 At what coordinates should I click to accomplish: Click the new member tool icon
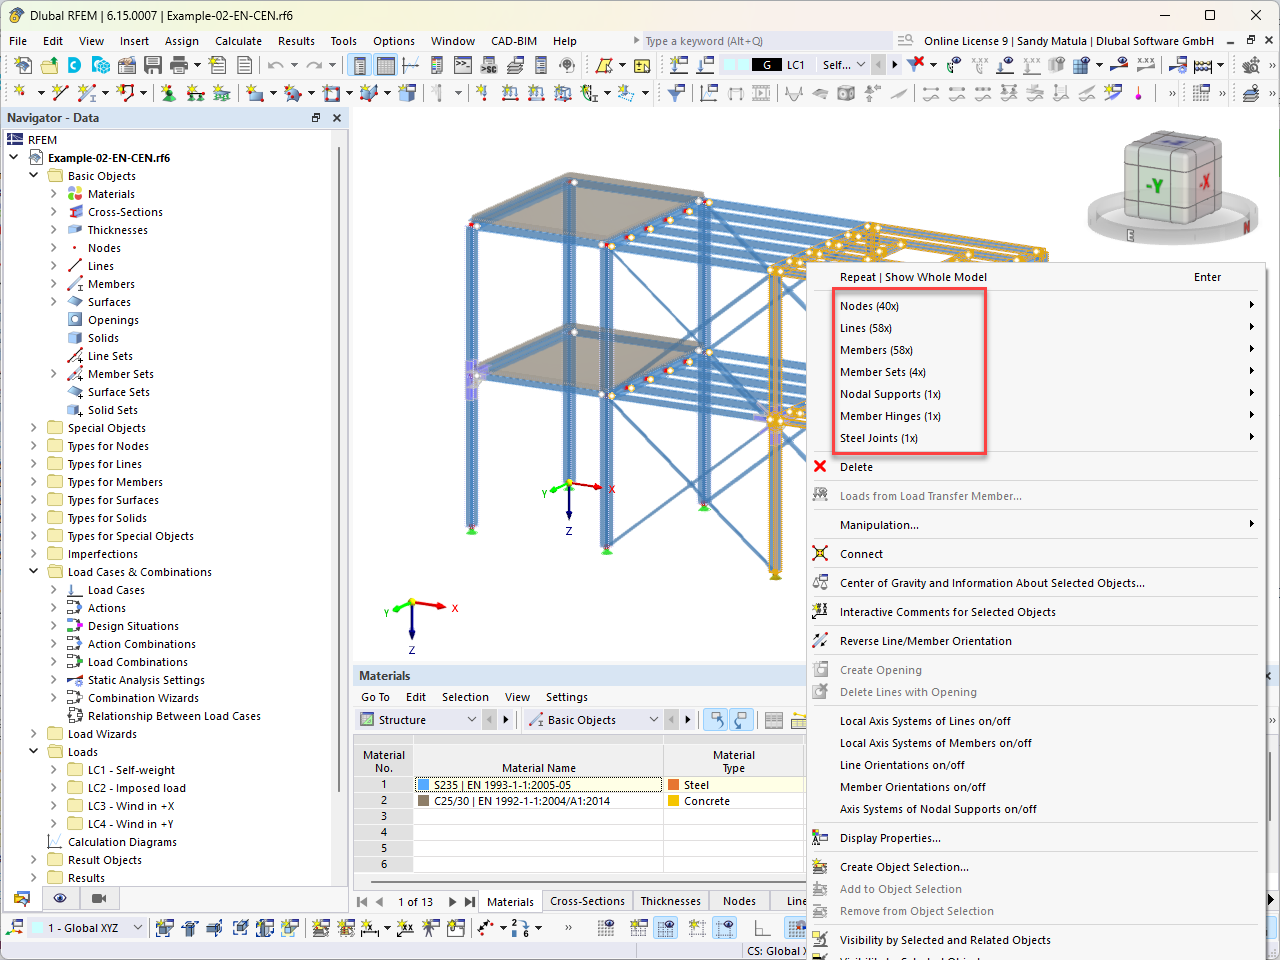(x=88, y=93)
